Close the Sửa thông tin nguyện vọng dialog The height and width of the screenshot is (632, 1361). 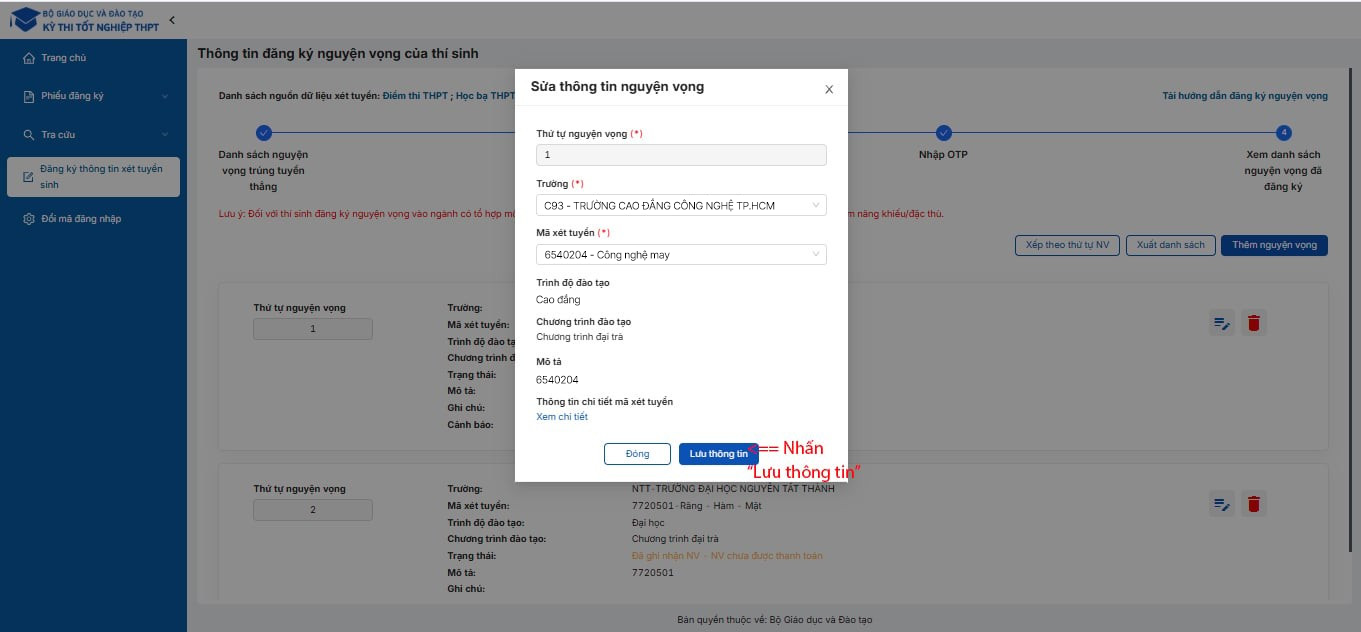click(x=828, y=89)
